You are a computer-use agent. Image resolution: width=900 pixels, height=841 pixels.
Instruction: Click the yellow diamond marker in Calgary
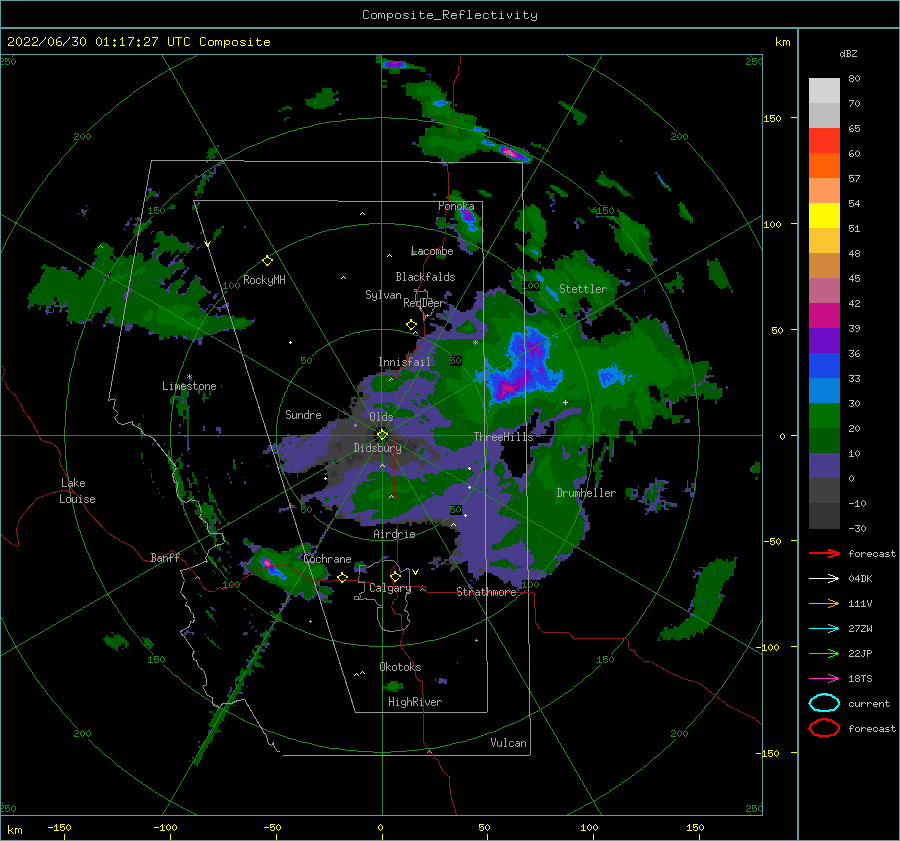point(395,576)
